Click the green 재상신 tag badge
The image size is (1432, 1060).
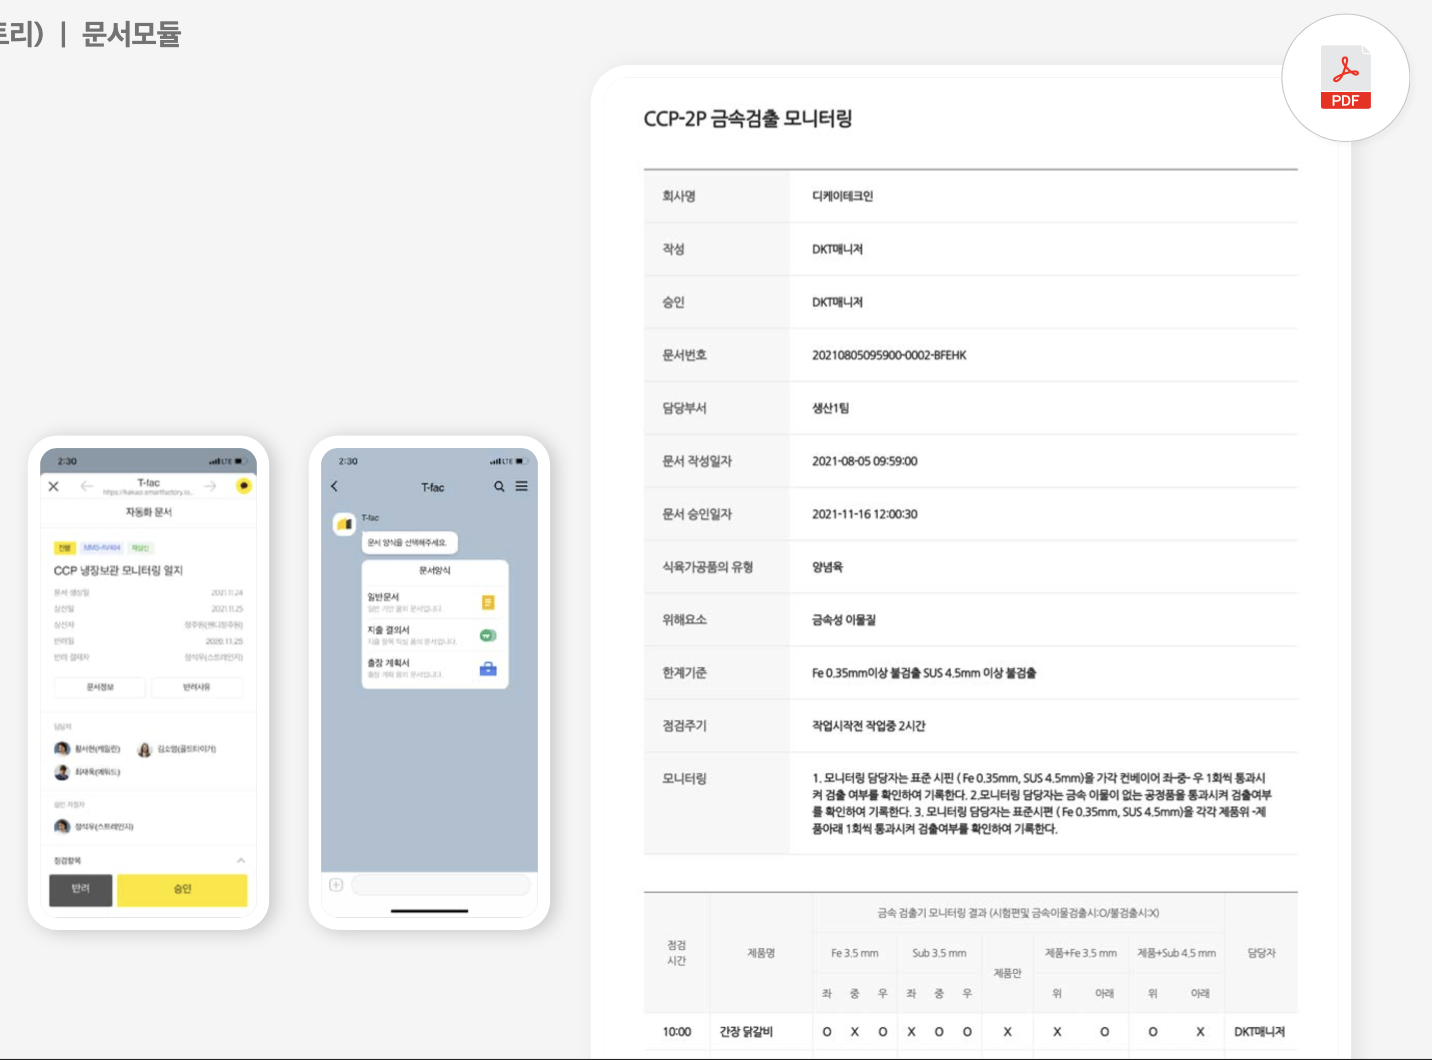(140, 548)
